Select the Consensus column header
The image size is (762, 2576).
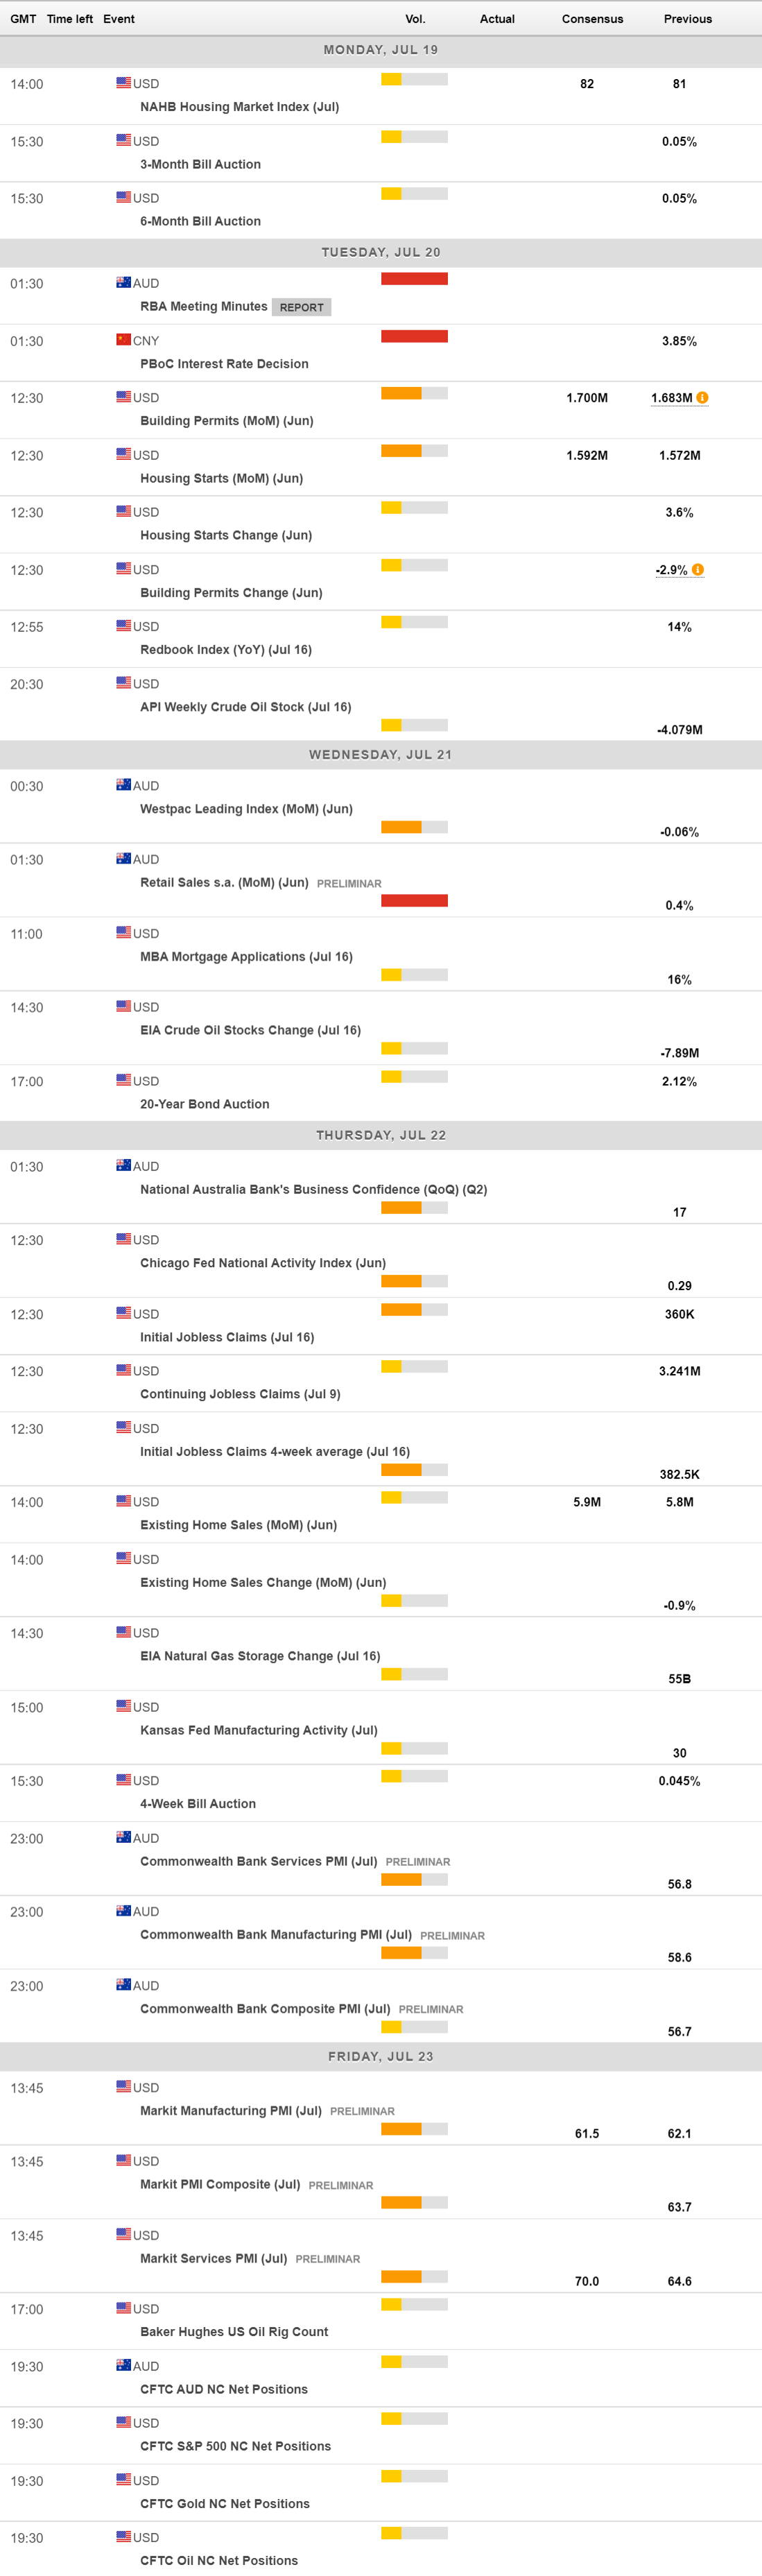coord(592,19)
